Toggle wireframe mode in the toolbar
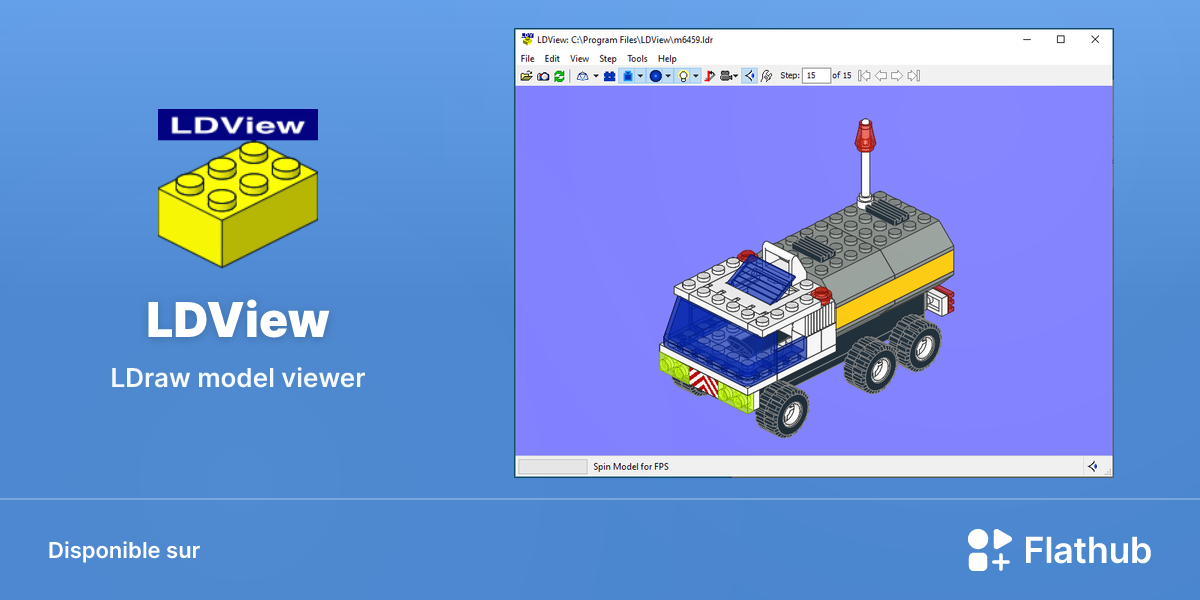1200x600 pixels. click(x=582, y=76)
